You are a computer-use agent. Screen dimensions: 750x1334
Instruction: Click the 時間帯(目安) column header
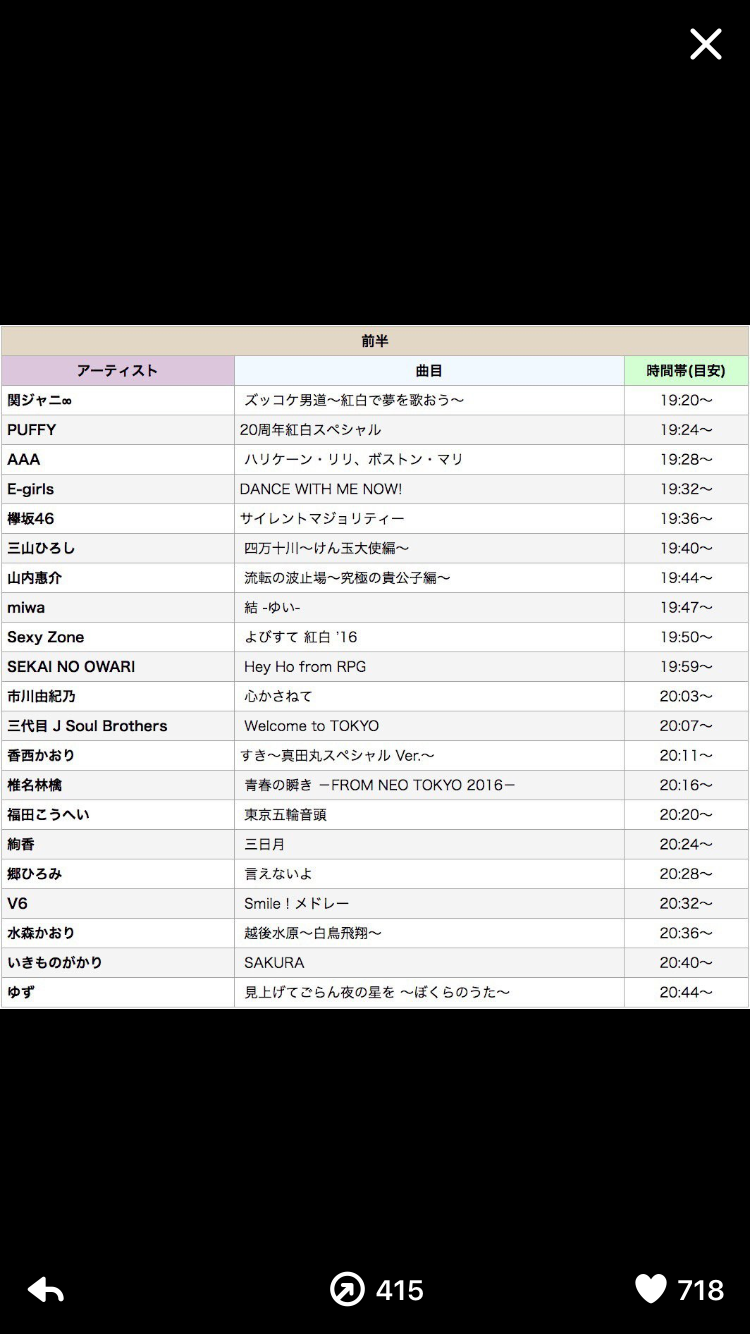point(686,371)
